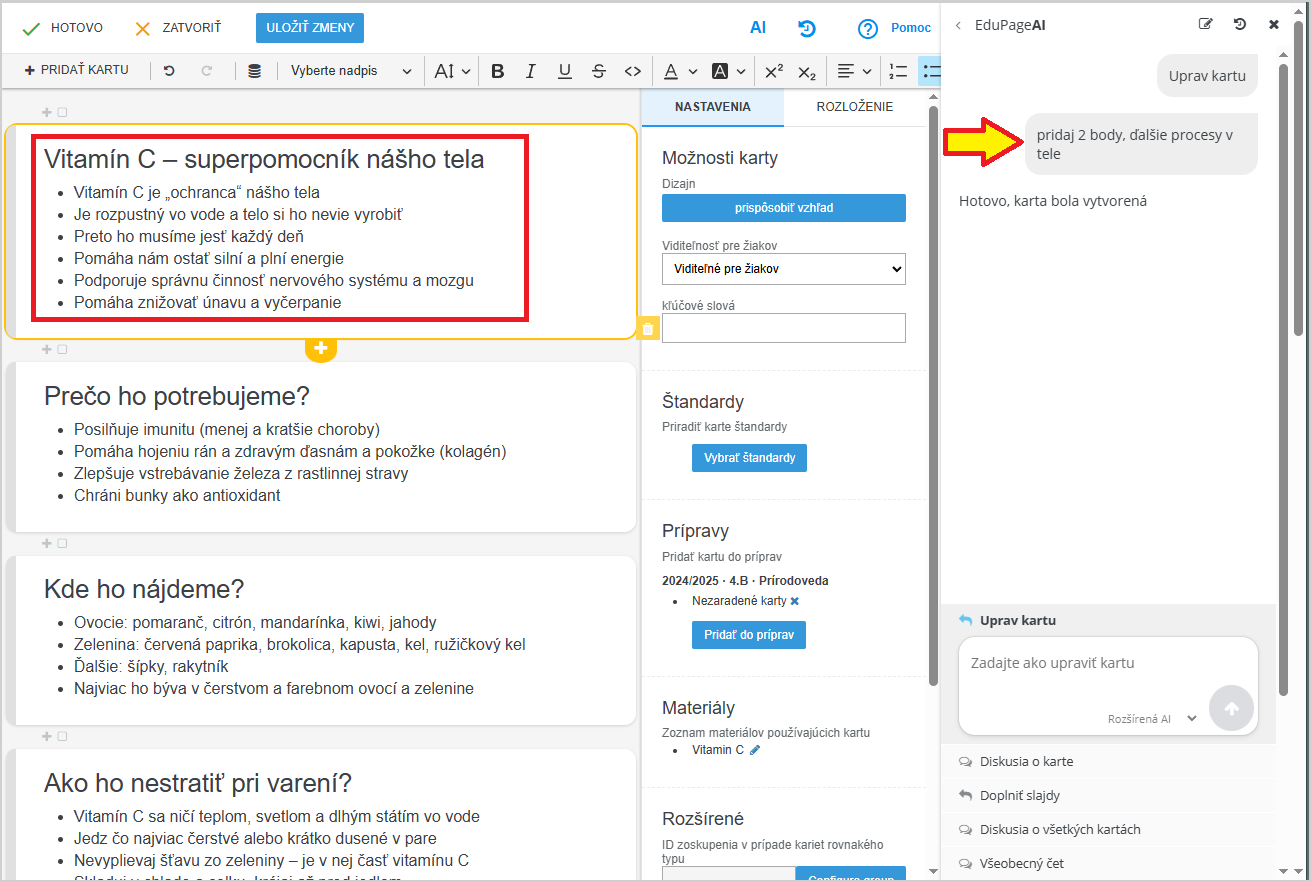This screenshot has width=1311, height=882.
Task: Expand 'Viditeľné pre žiakov' visibility dropdown
Action: pos(783,268)
